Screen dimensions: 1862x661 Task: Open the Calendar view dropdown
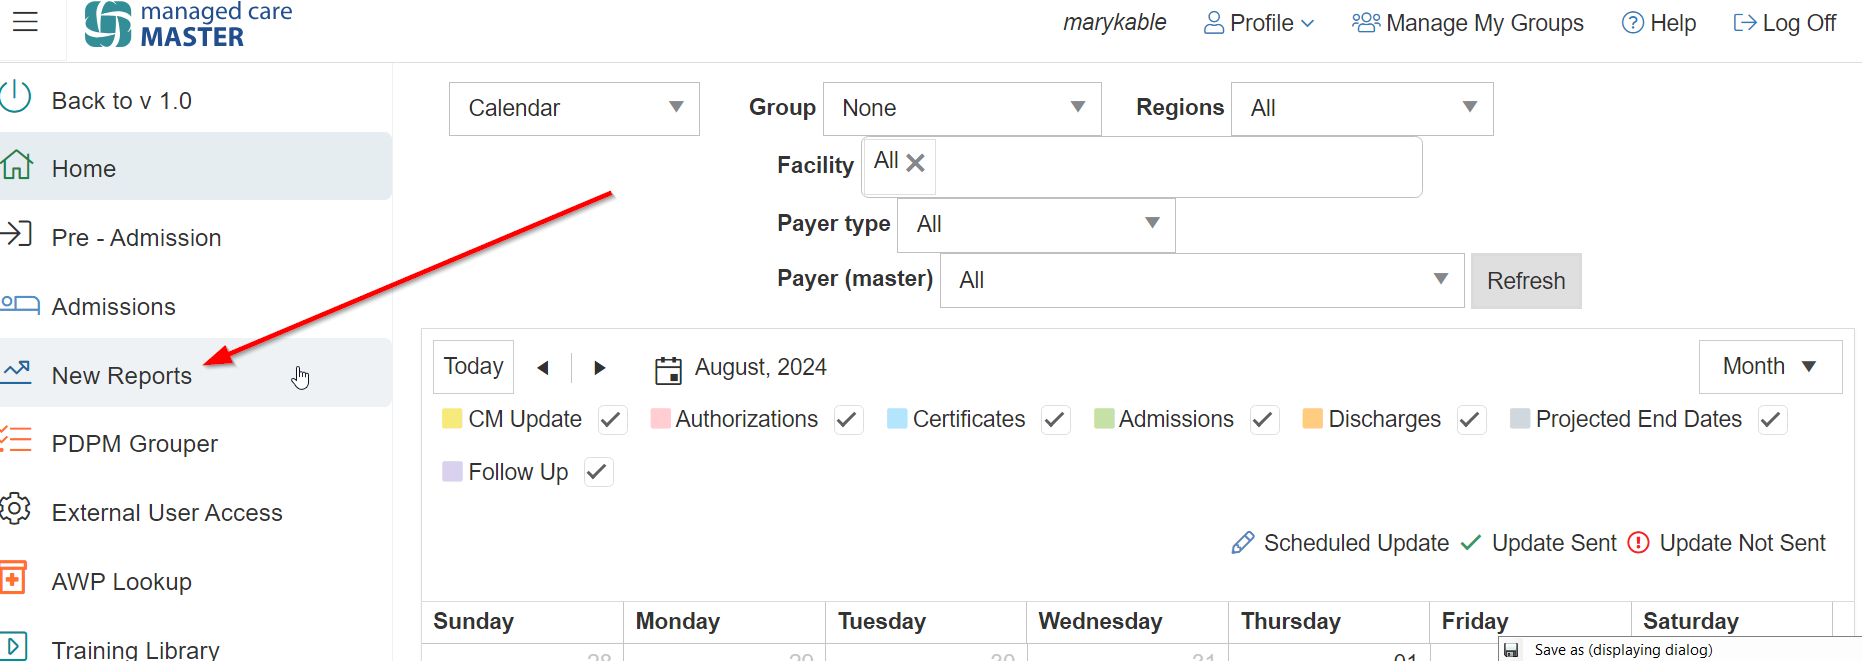(x=574, y=108)
